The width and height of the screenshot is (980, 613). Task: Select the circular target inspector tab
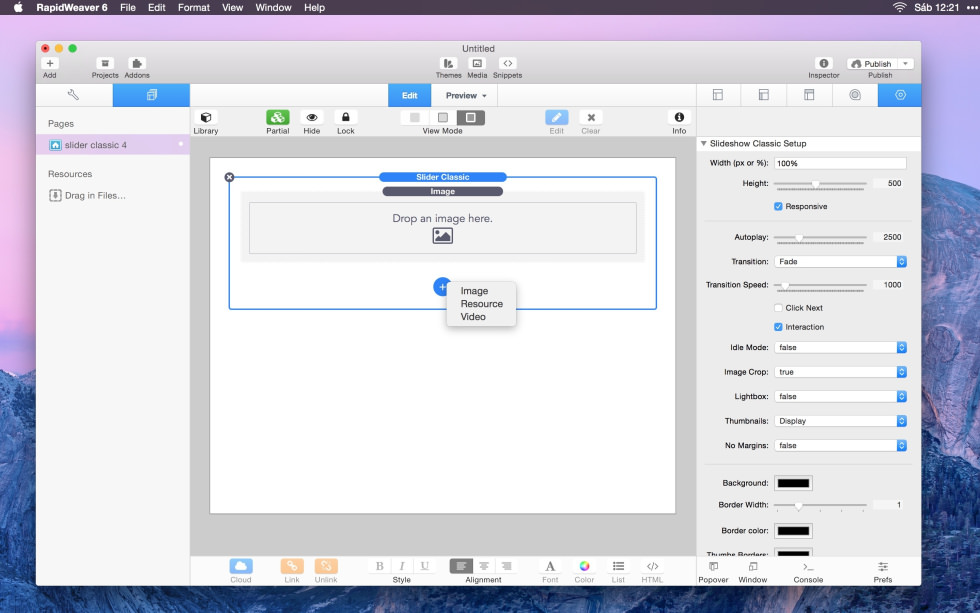tap(855, 95)
